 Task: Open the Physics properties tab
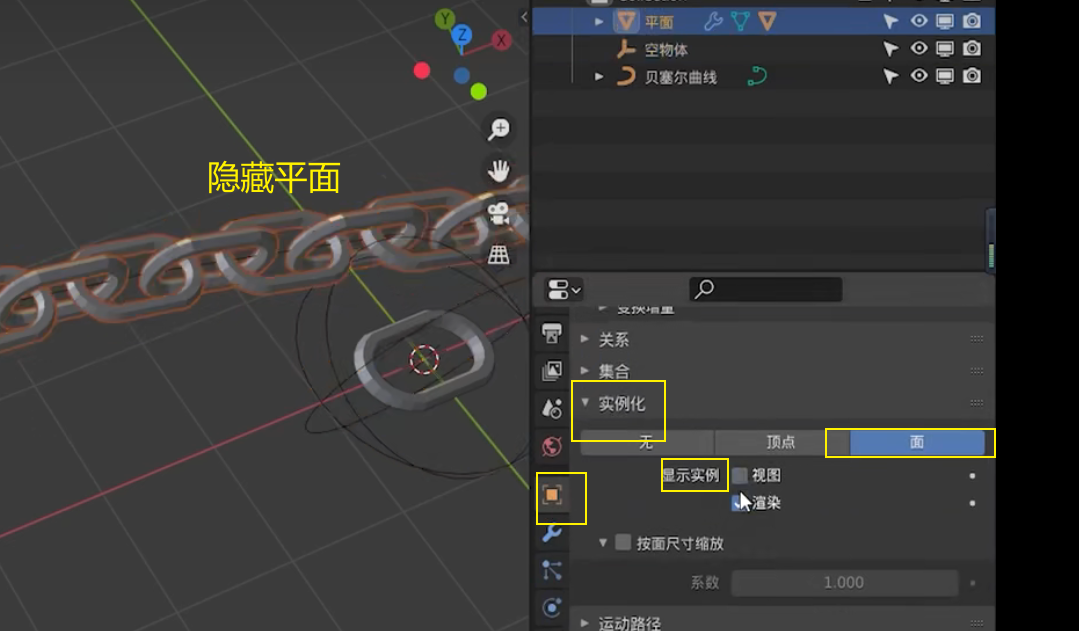coord(552,608)
